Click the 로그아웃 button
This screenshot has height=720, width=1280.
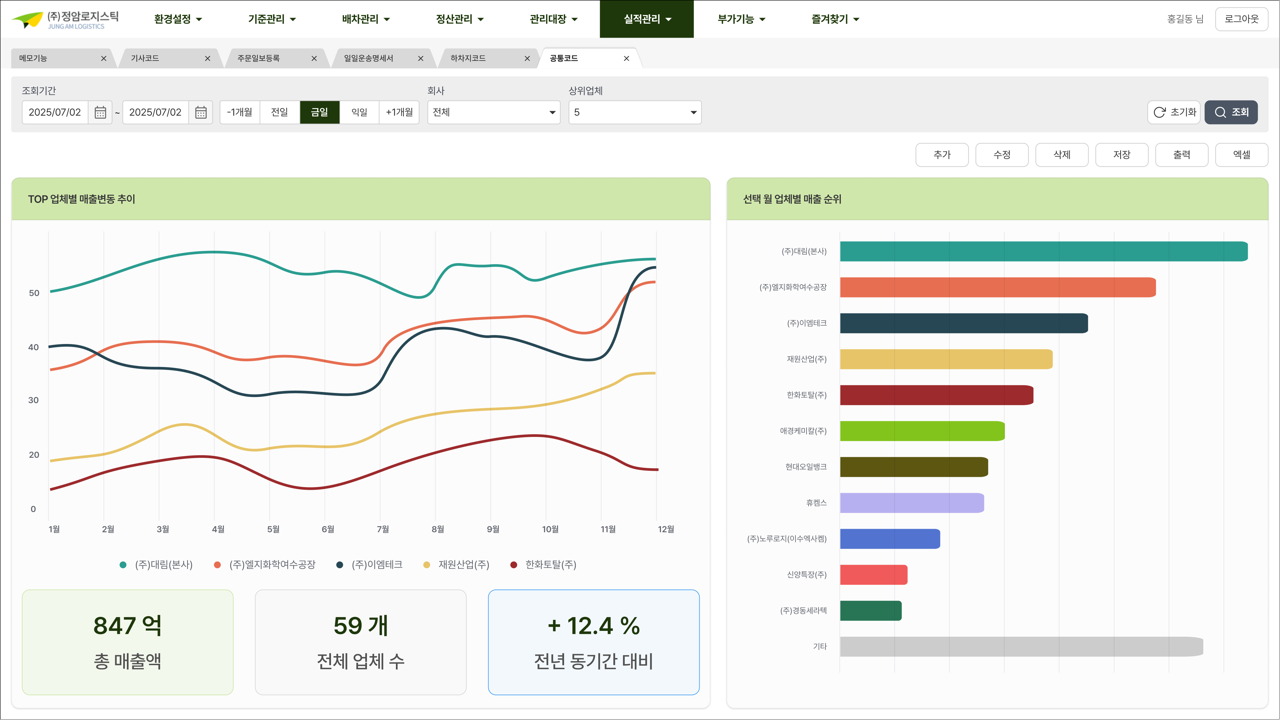(1242, 19)
